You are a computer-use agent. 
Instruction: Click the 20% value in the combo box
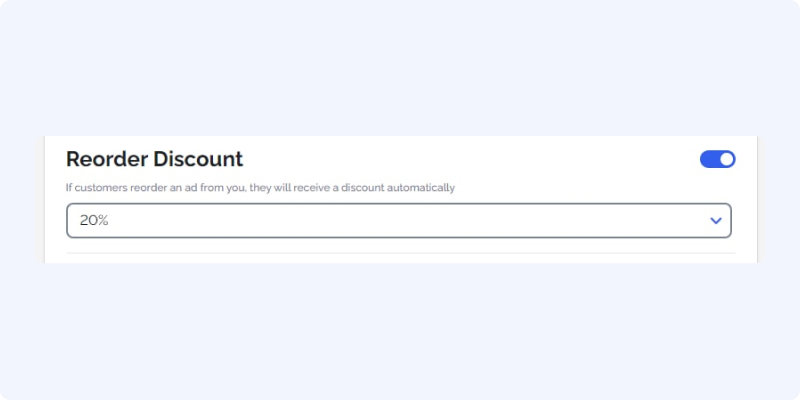point(94,220)
